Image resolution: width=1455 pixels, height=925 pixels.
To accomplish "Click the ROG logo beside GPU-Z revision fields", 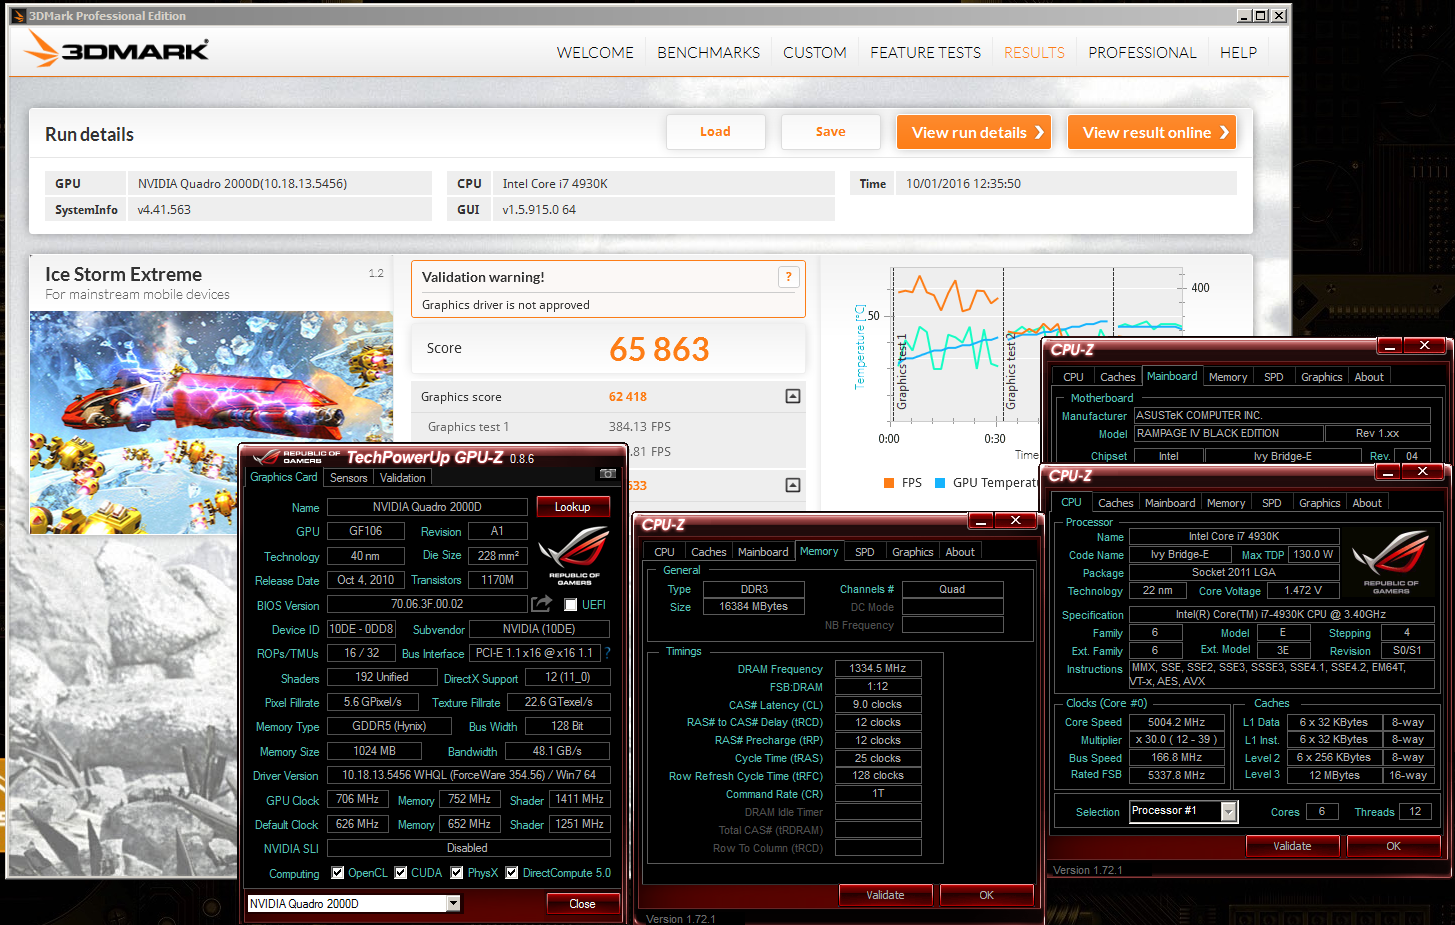I will pyautogui.click(x=574, y=555).
